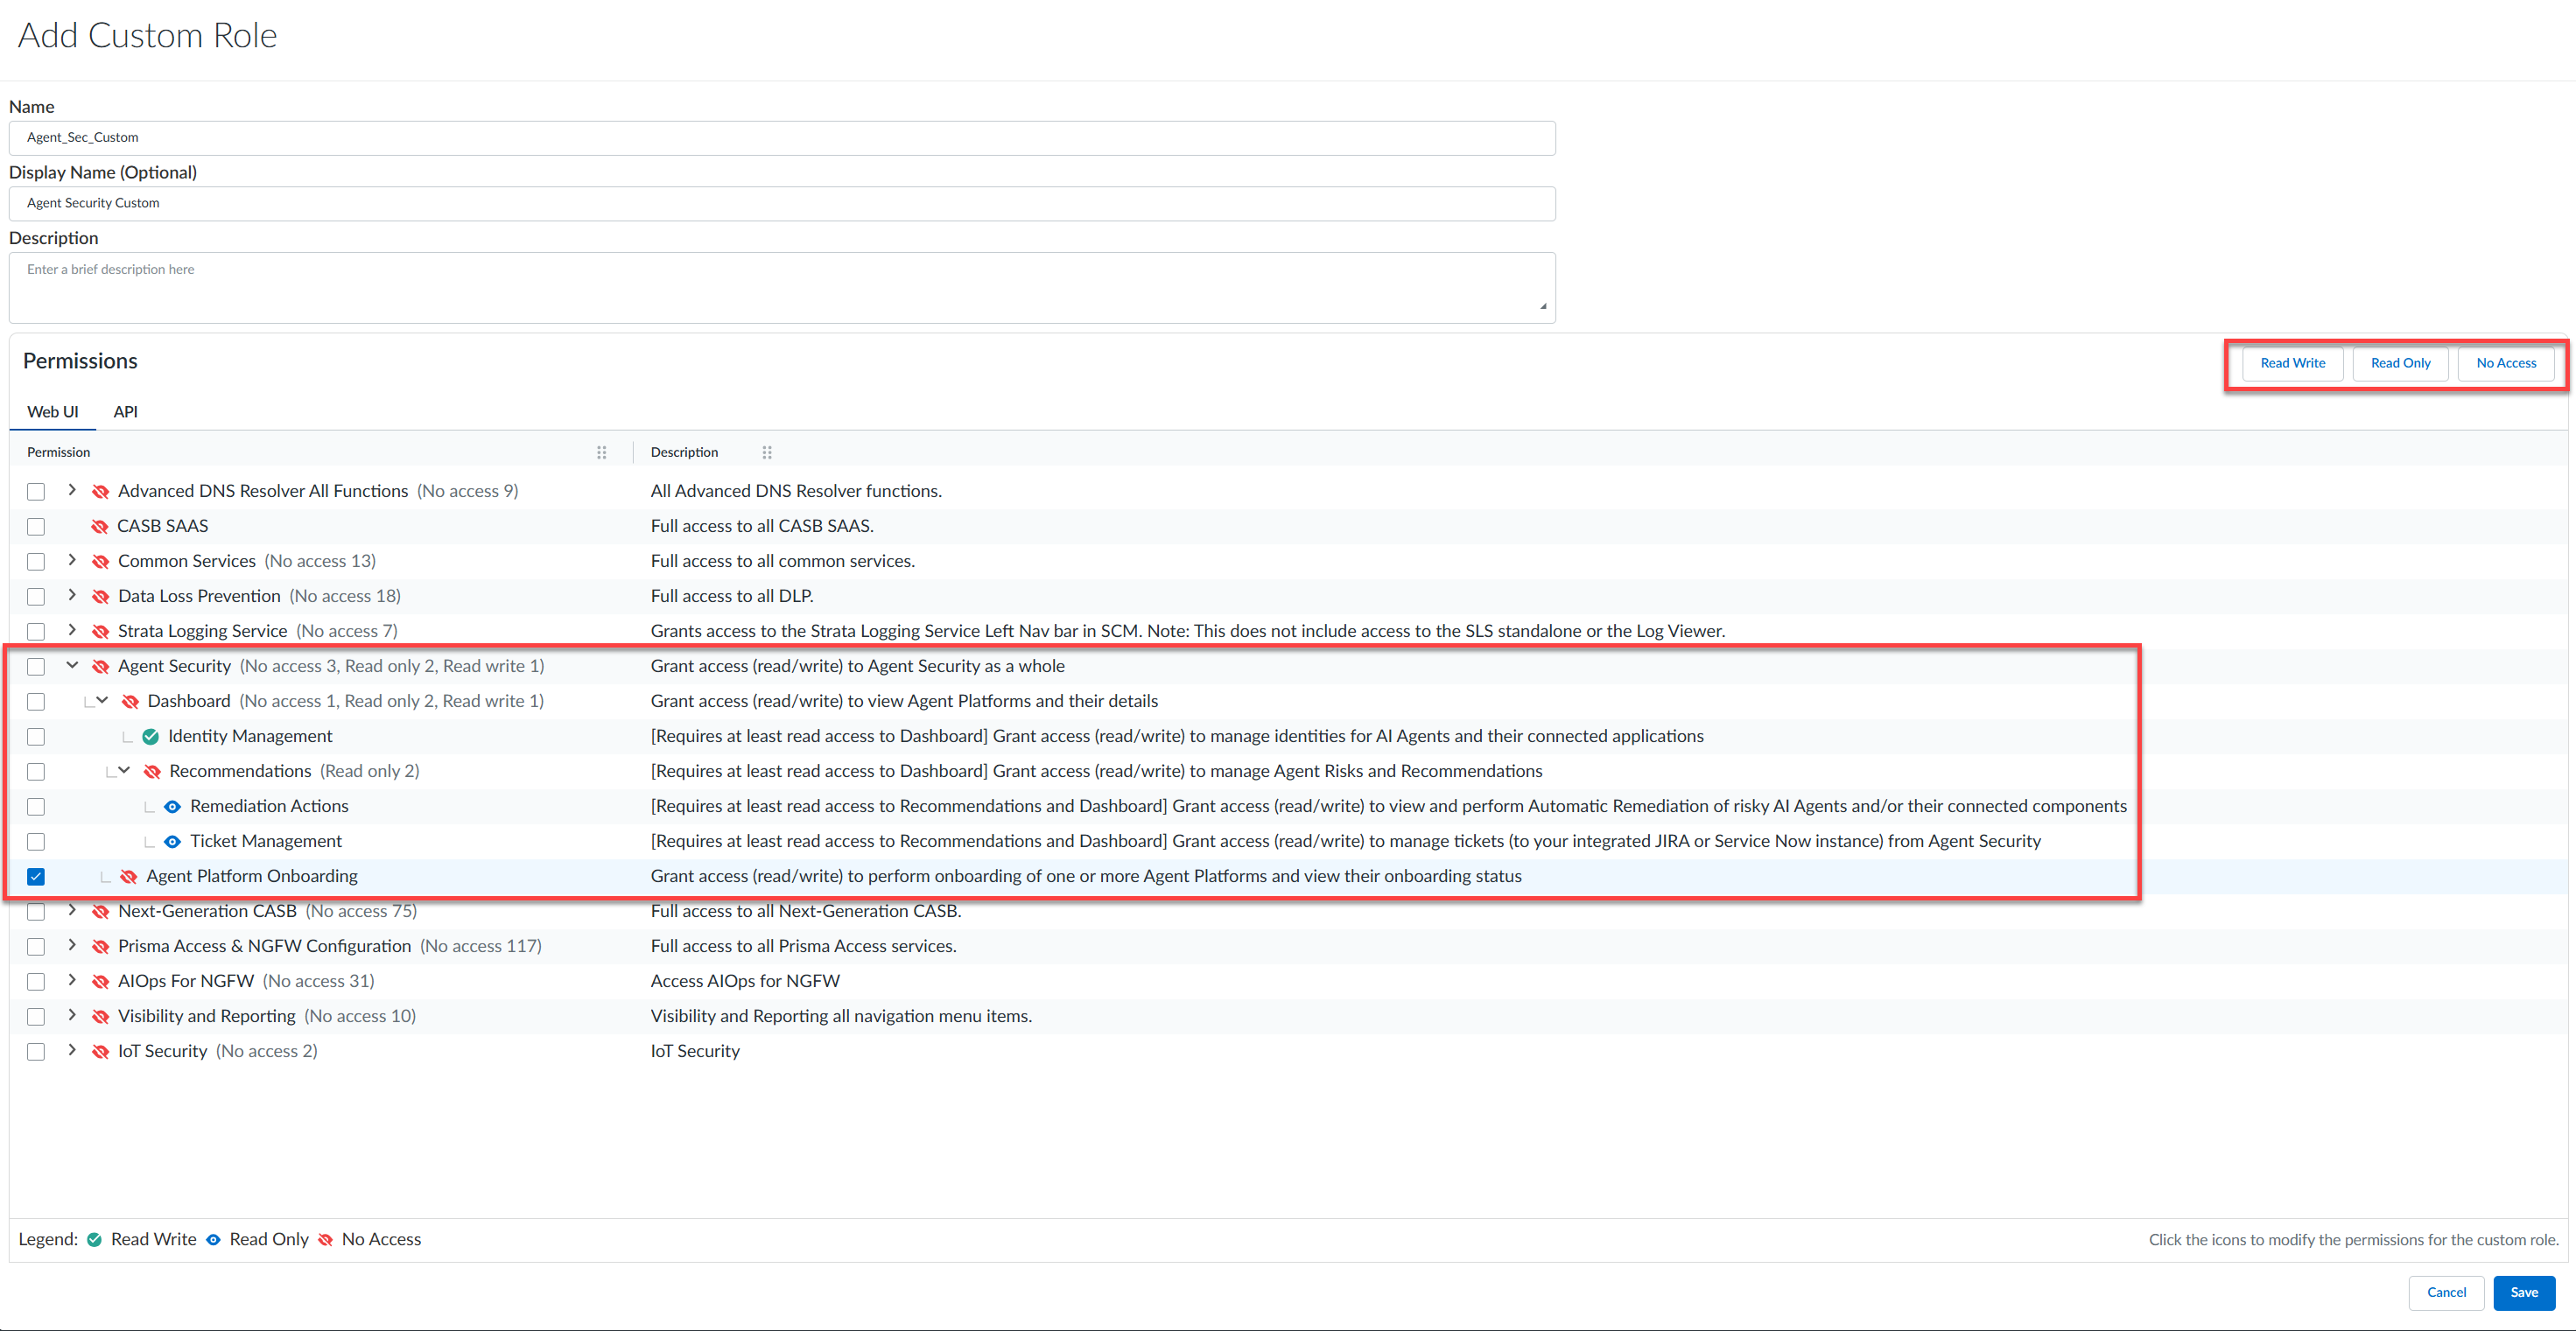This screenshot has height=1331, width=2576.
Task: Click the Permission column drag-handle icon
Action: coord(601,452)
